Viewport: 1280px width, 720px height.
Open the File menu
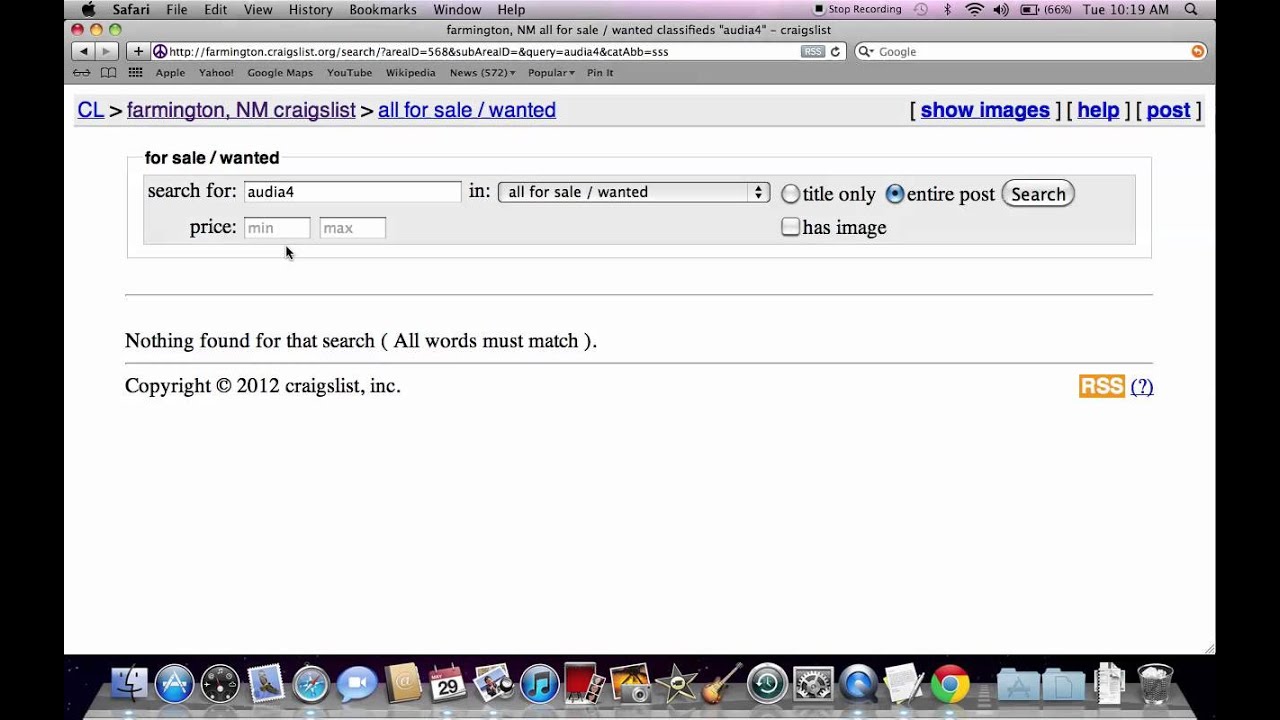177,9
